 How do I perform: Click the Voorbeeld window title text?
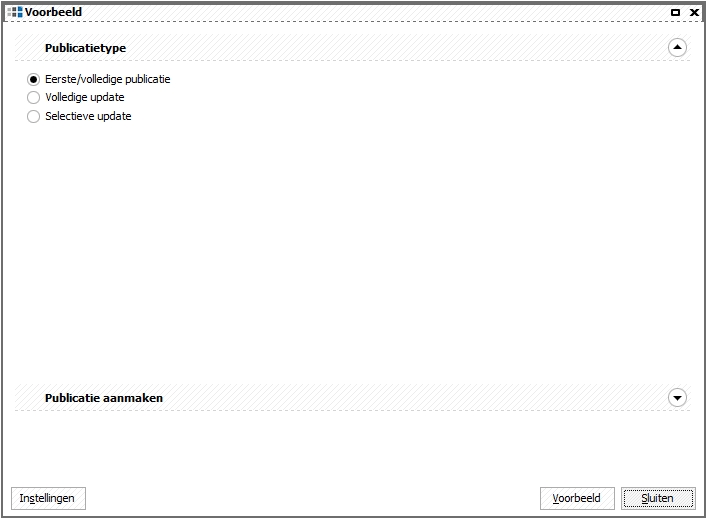tap(53, 12)
